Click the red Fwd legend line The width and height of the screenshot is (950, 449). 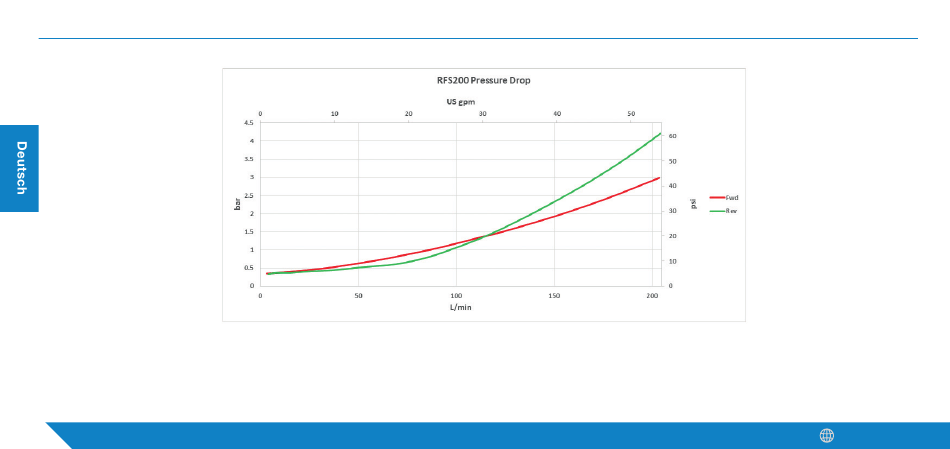pyautogui.click(x=717, y=198)
